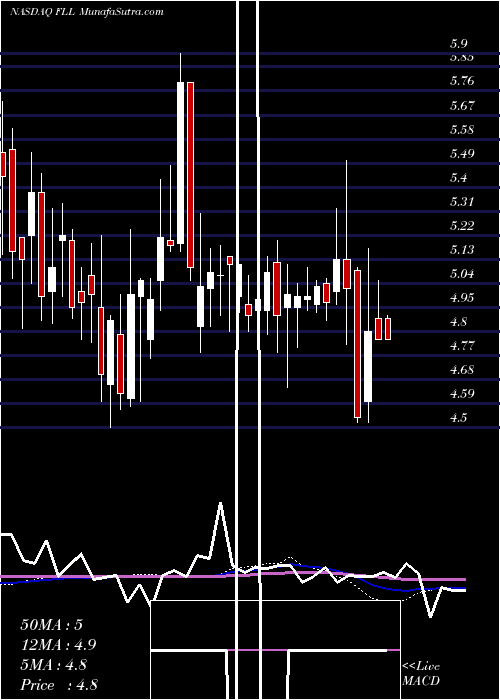Click the 5.49 price axis label
Image resolution: width=500 pixels, height=700 pixels.
462,154
